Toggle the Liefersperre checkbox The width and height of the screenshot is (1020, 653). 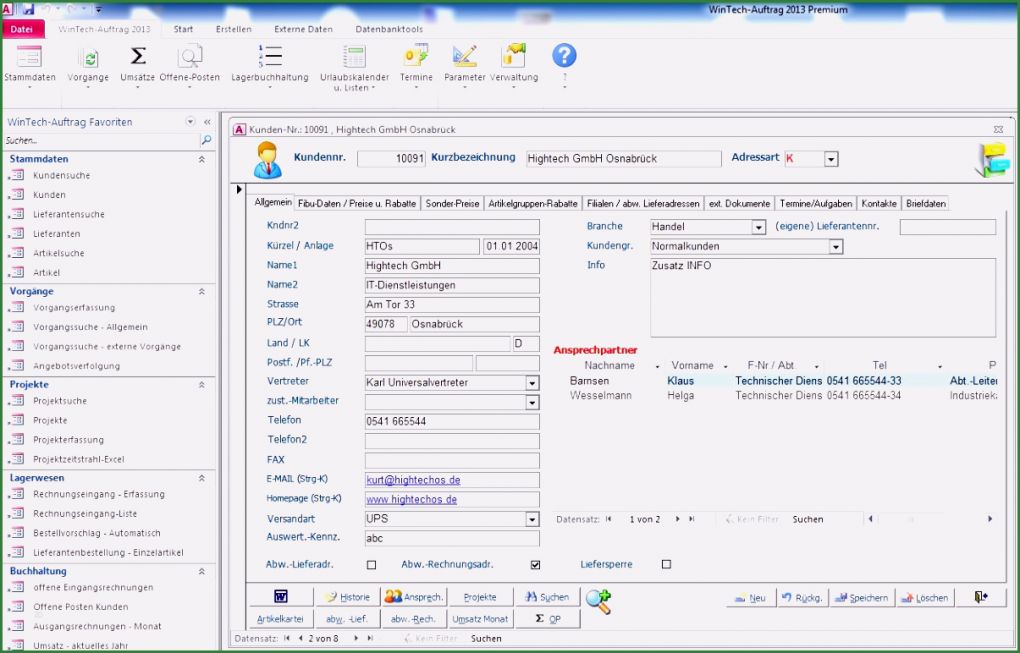pos(665,564)
